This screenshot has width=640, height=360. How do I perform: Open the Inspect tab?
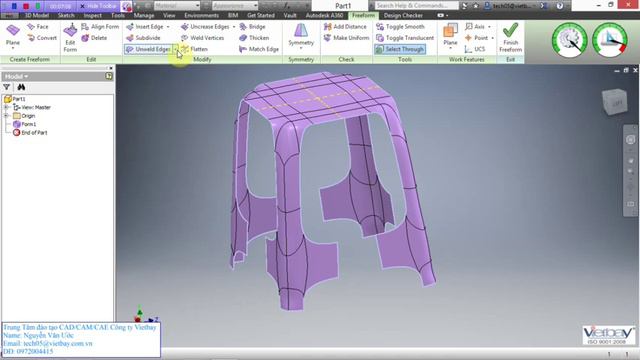pyautogui.click(x=93, y=16)
